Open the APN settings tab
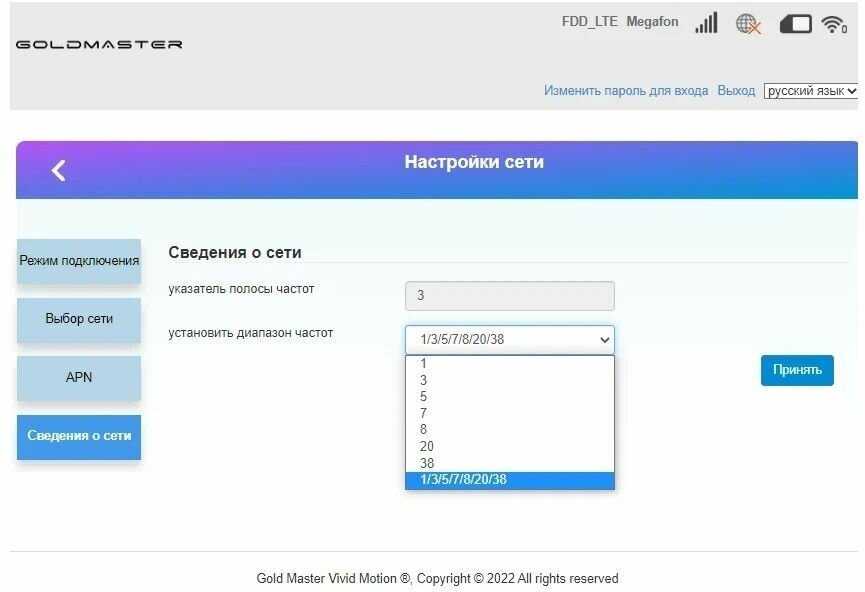Viewport: 865px width, 592px height. tap(79, 377)
